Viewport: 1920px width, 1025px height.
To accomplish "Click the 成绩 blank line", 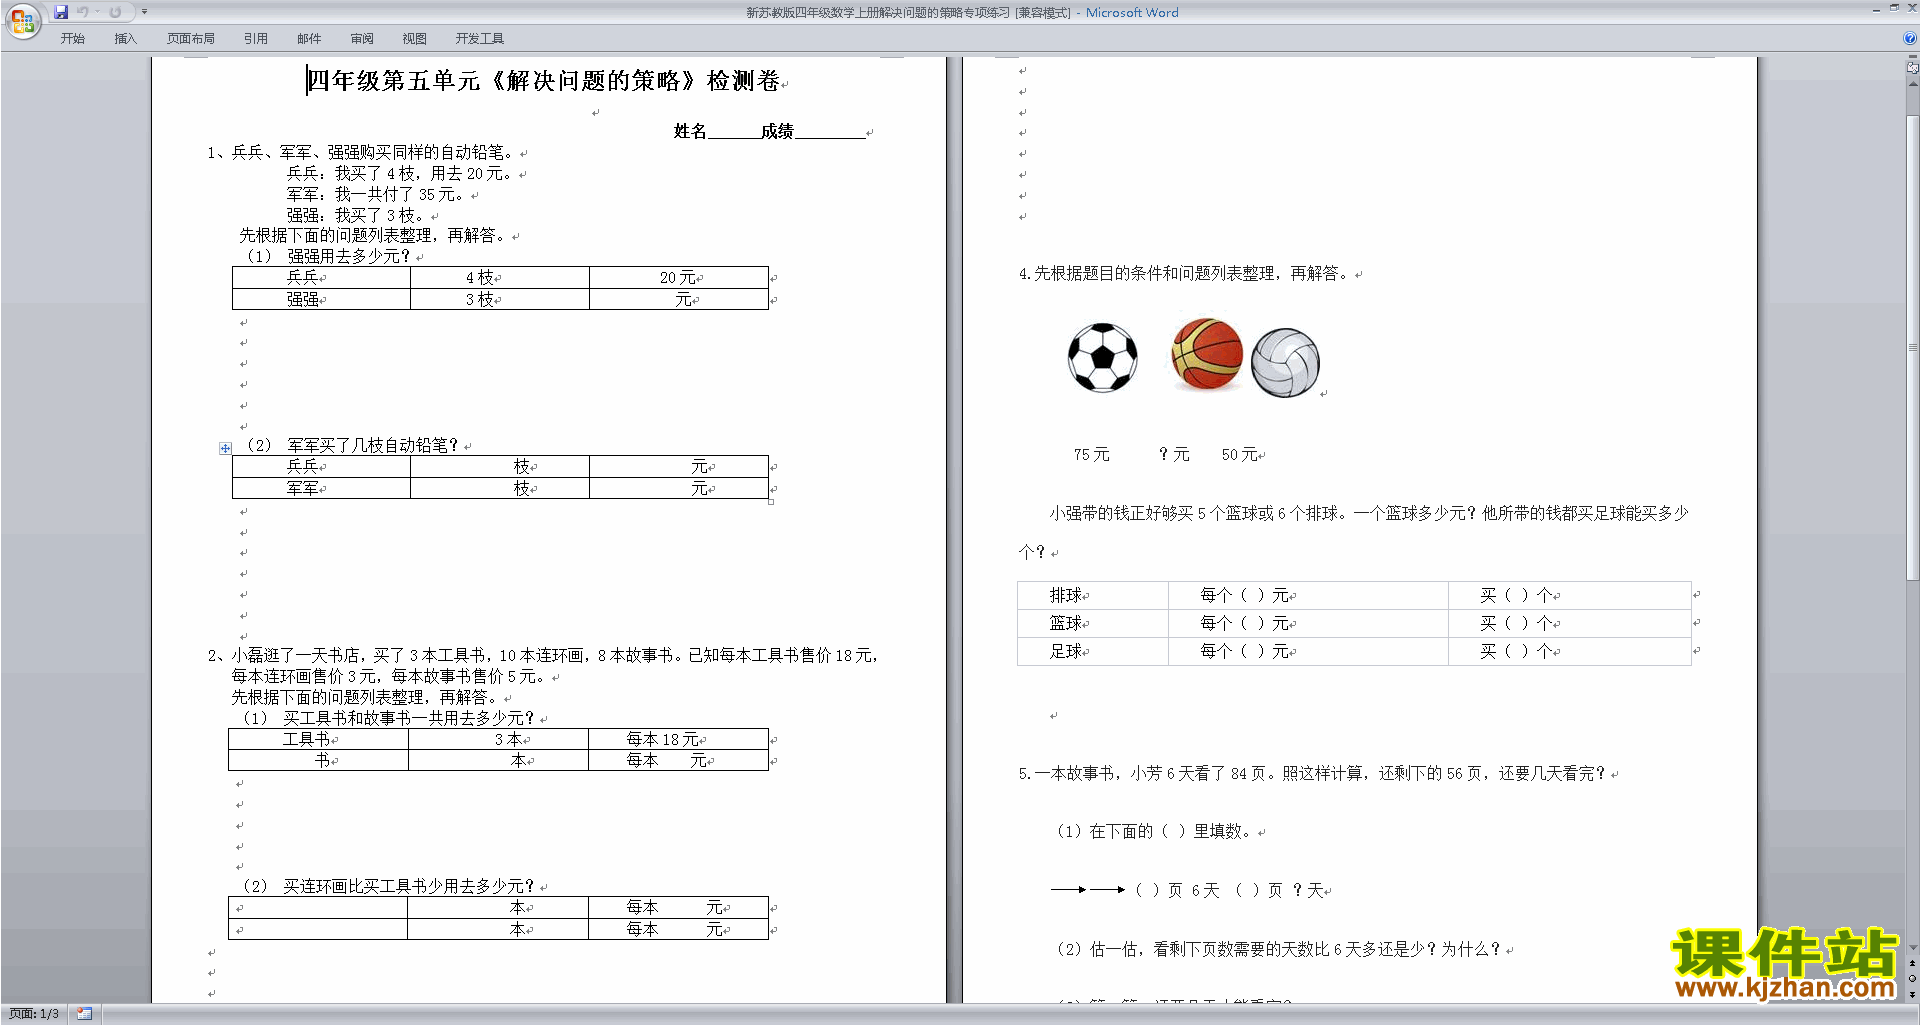I will pyautogui.click(x=830, y=132).
